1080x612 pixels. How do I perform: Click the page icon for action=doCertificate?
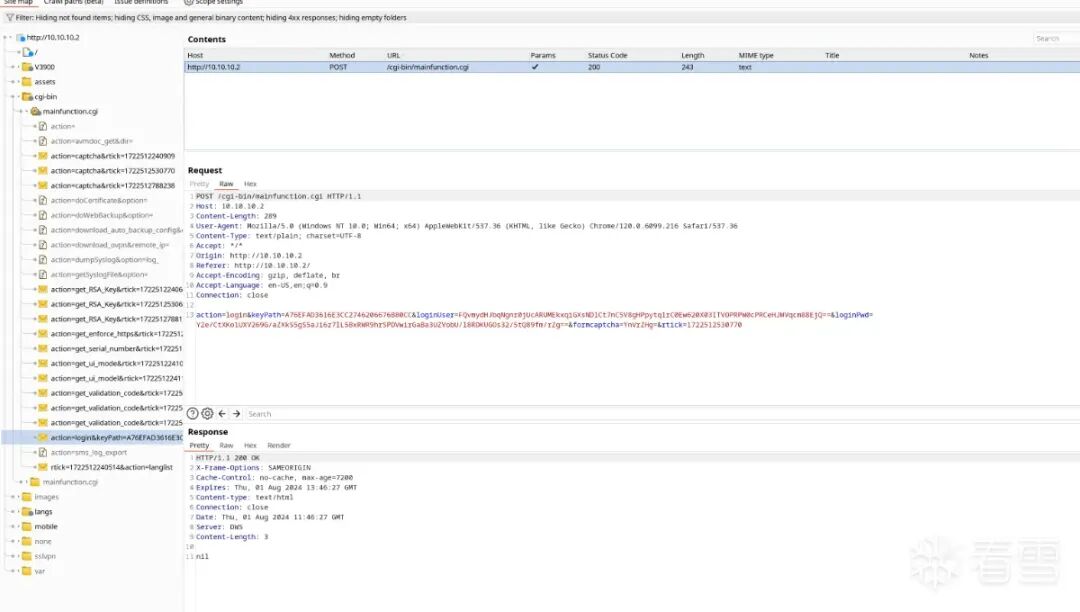[x=43, y=200]
